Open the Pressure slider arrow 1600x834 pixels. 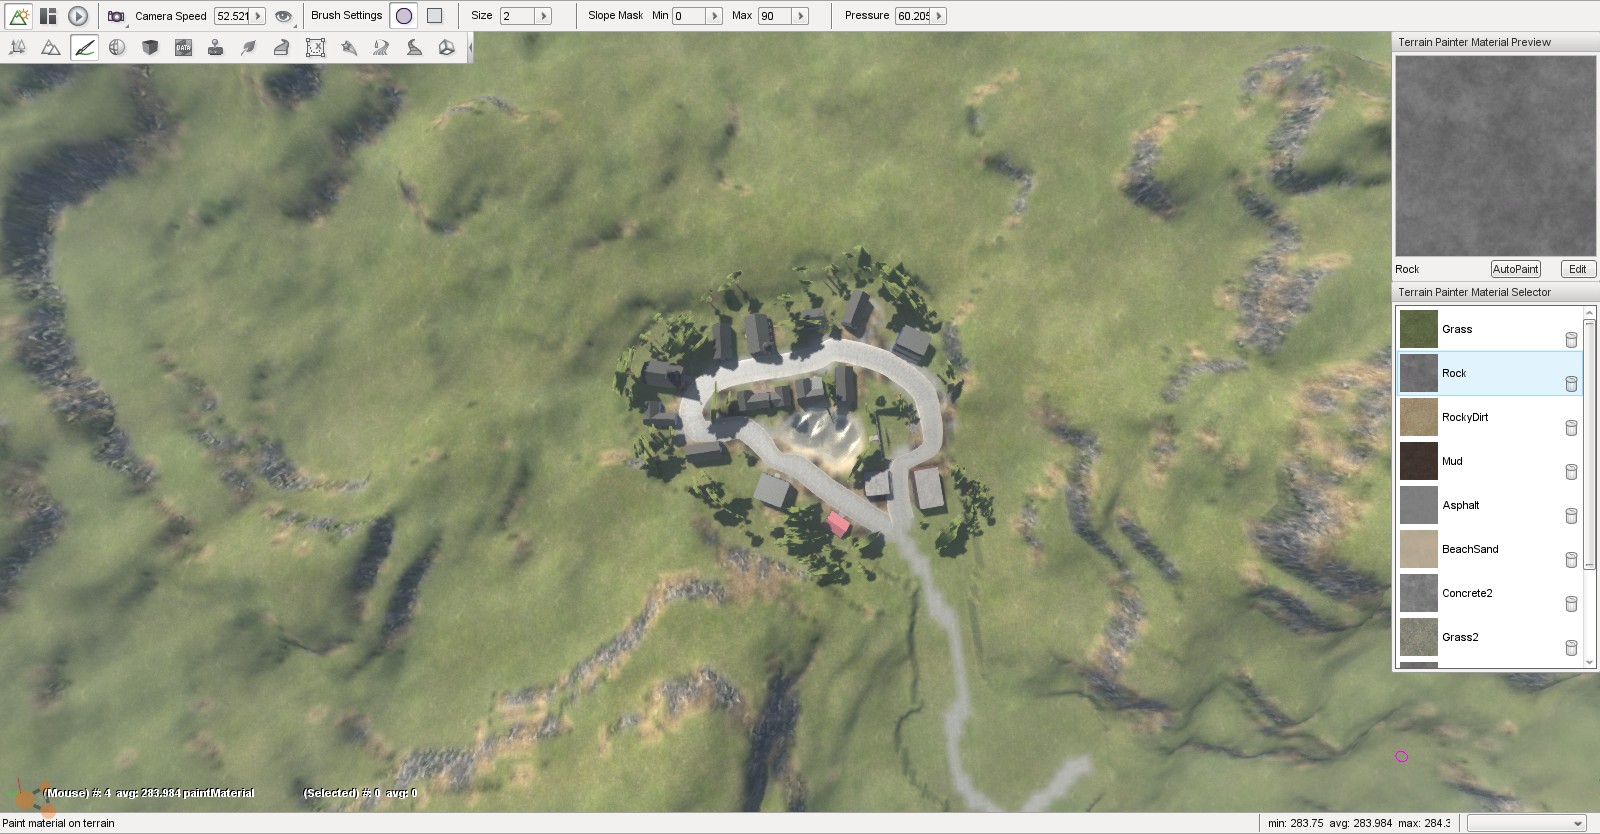938,16
